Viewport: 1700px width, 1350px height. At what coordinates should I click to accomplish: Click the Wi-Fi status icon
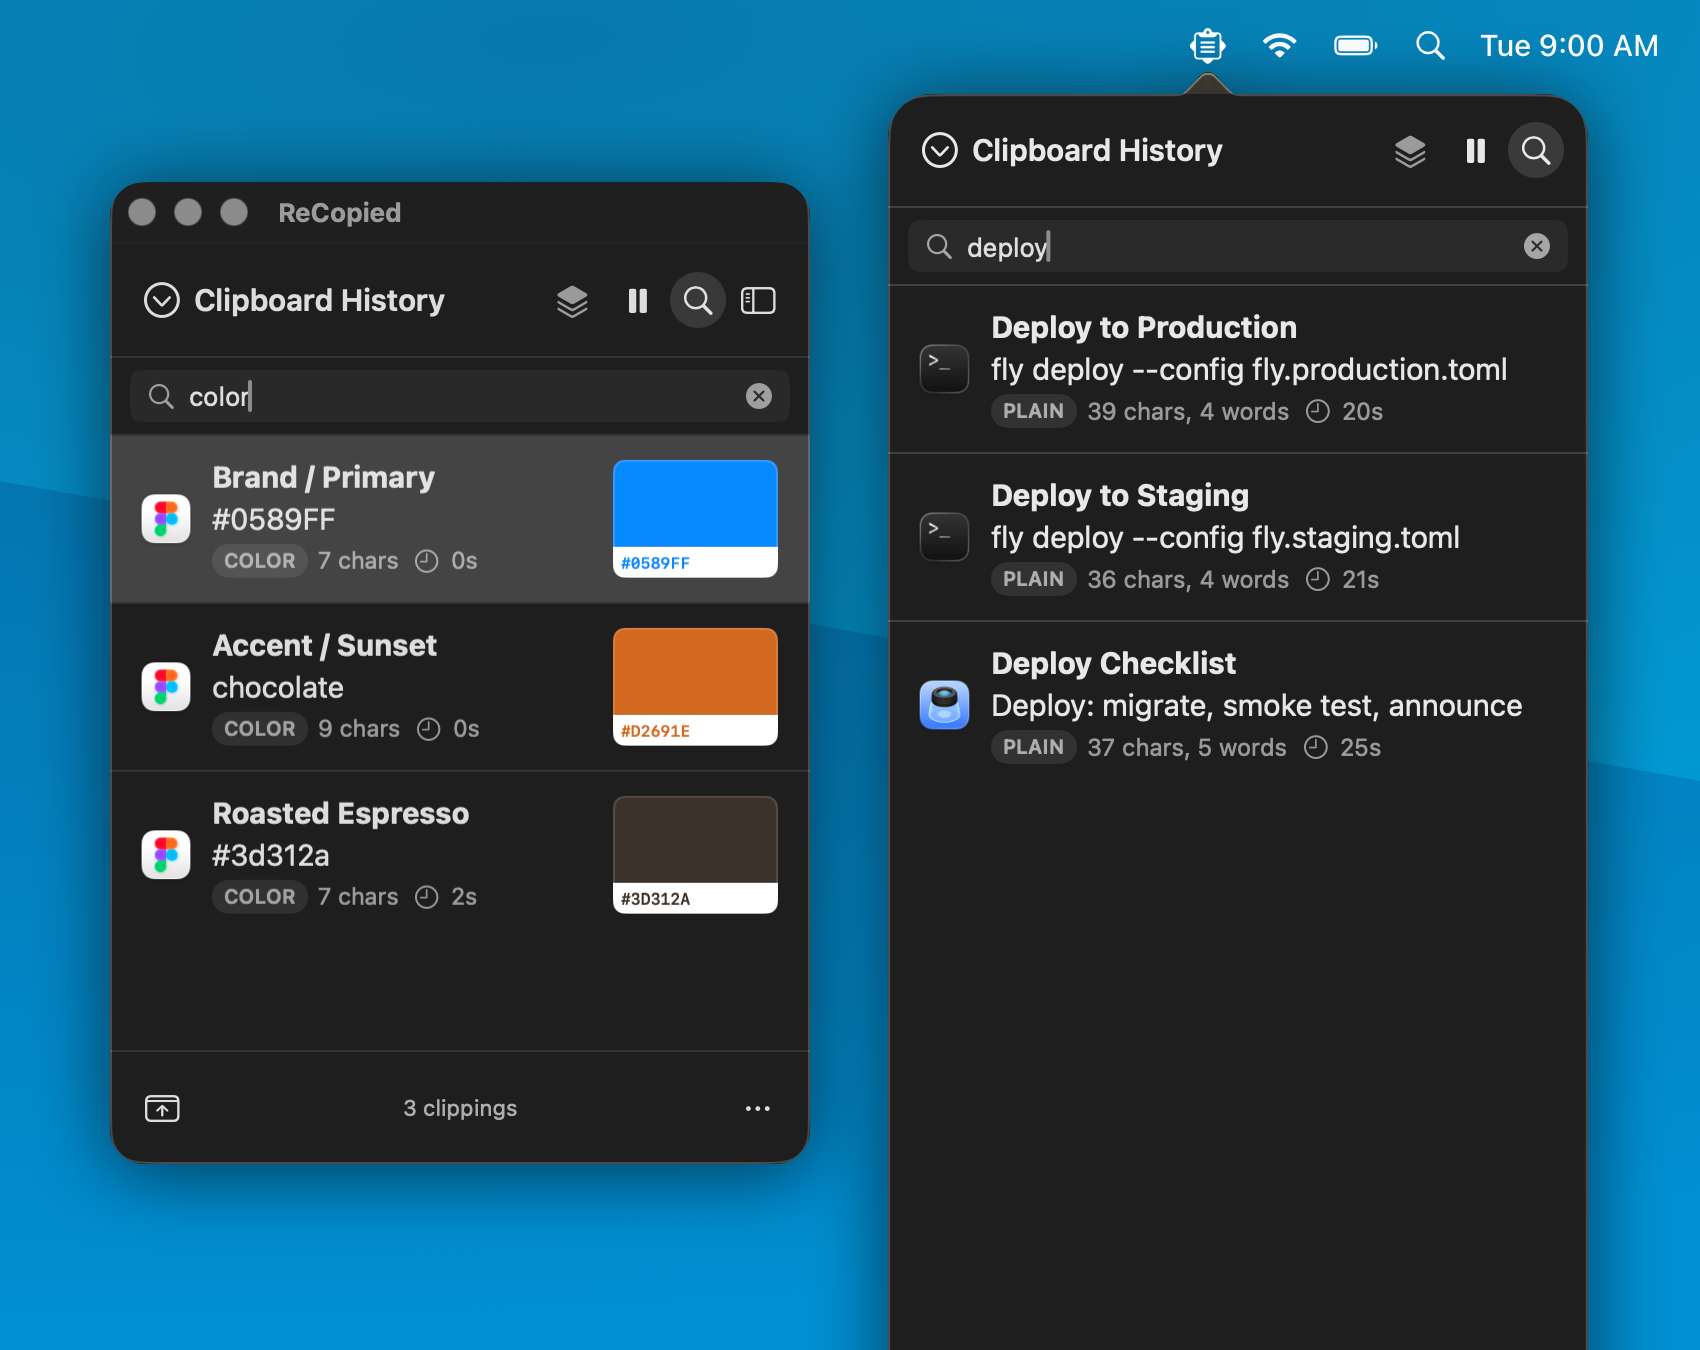point(1279,45)
